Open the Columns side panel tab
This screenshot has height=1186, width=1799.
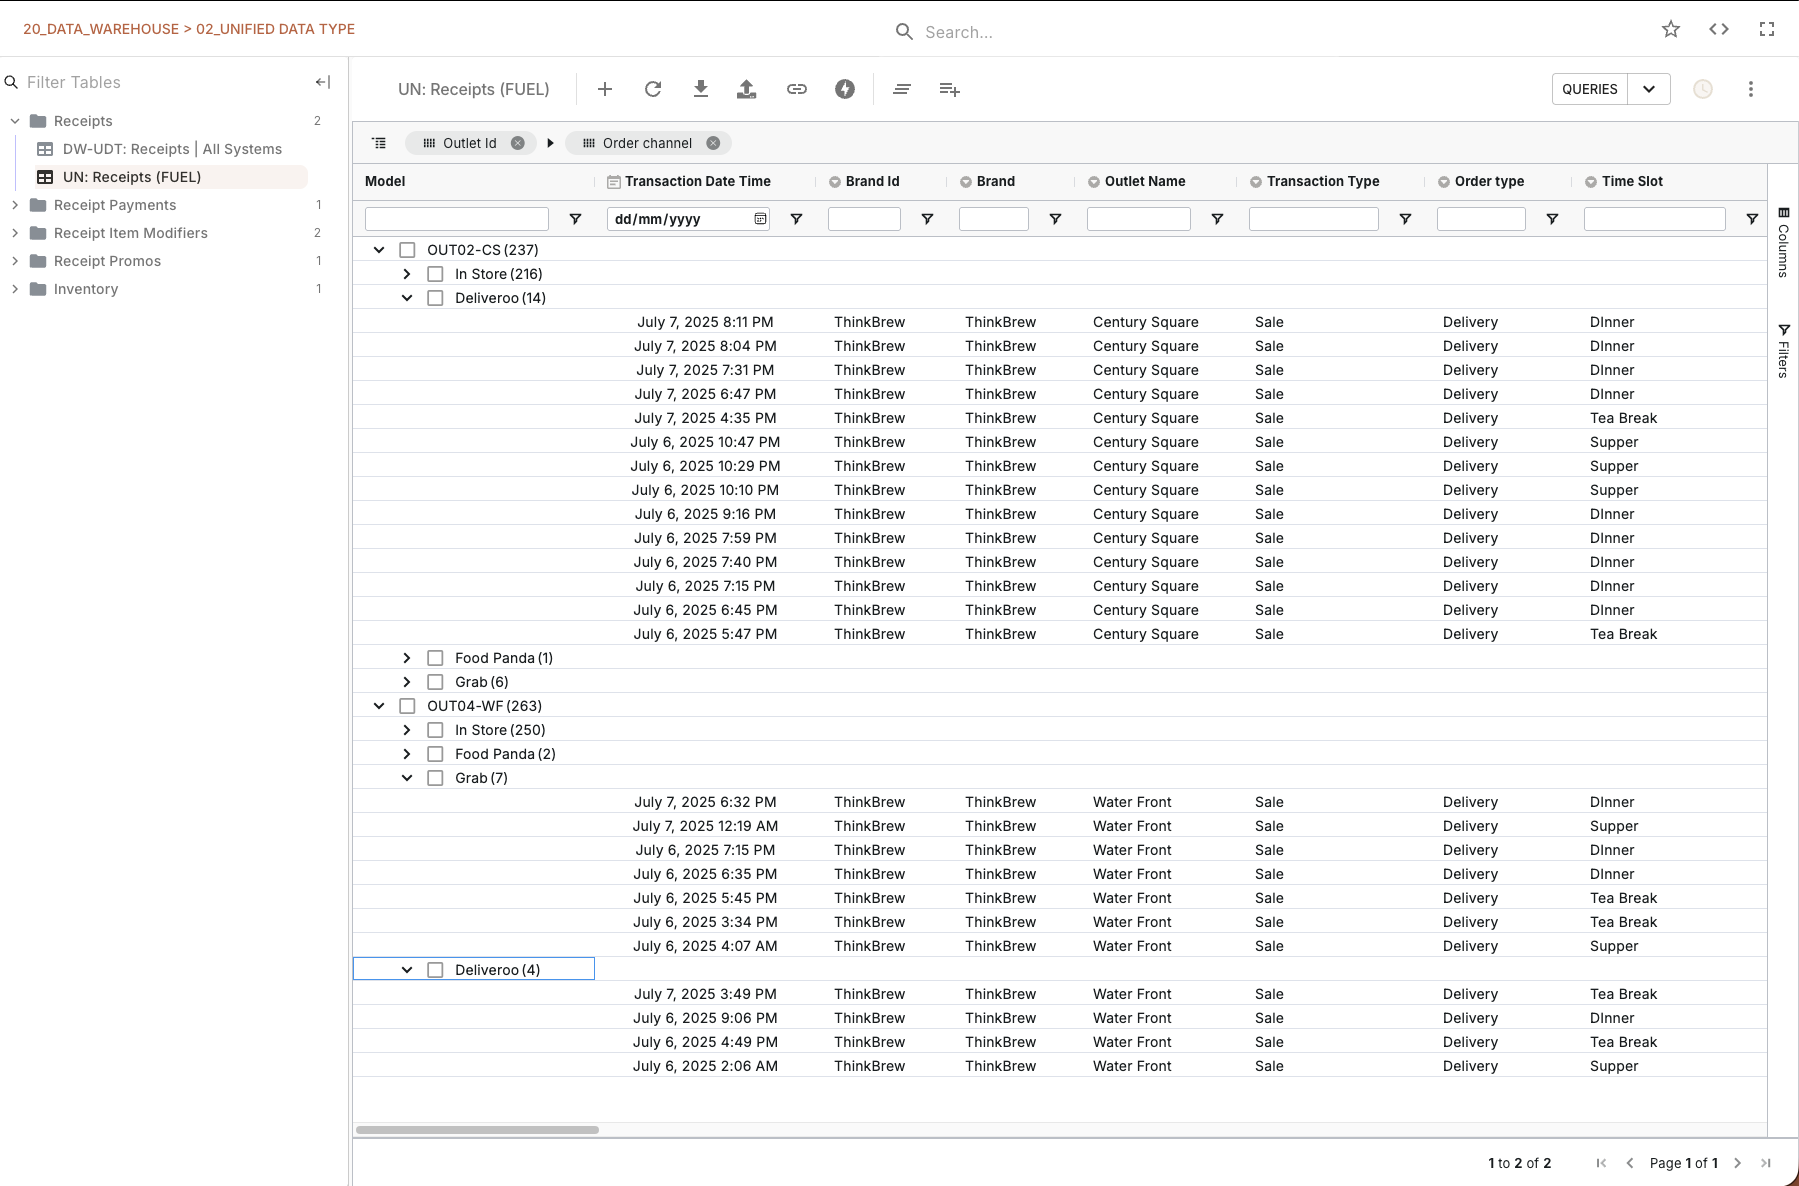coord(1783,243)
